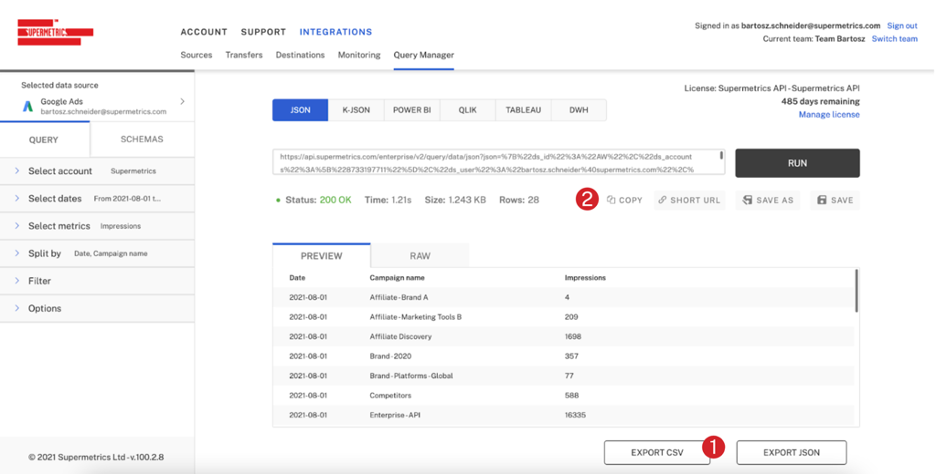Select the Power BI output format
936x474 pixels.
click(x=412, y=110)
